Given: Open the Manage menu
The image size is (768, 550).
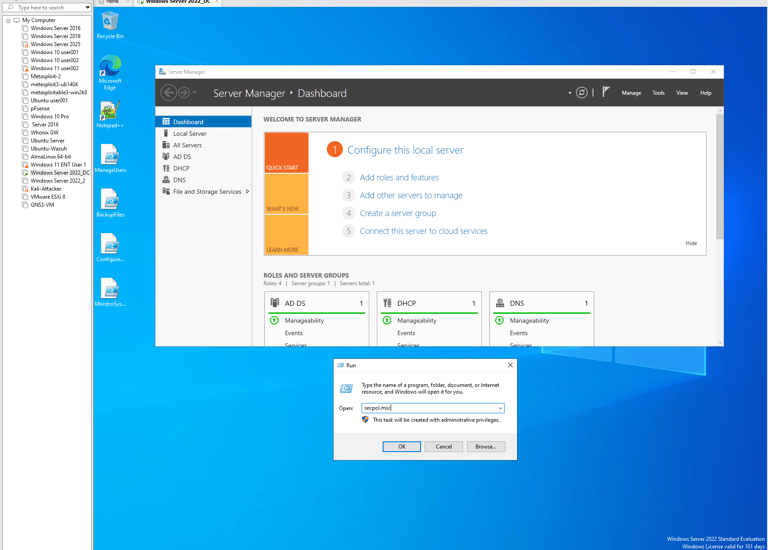Looking at the screenshot, I should coord(631,93).
